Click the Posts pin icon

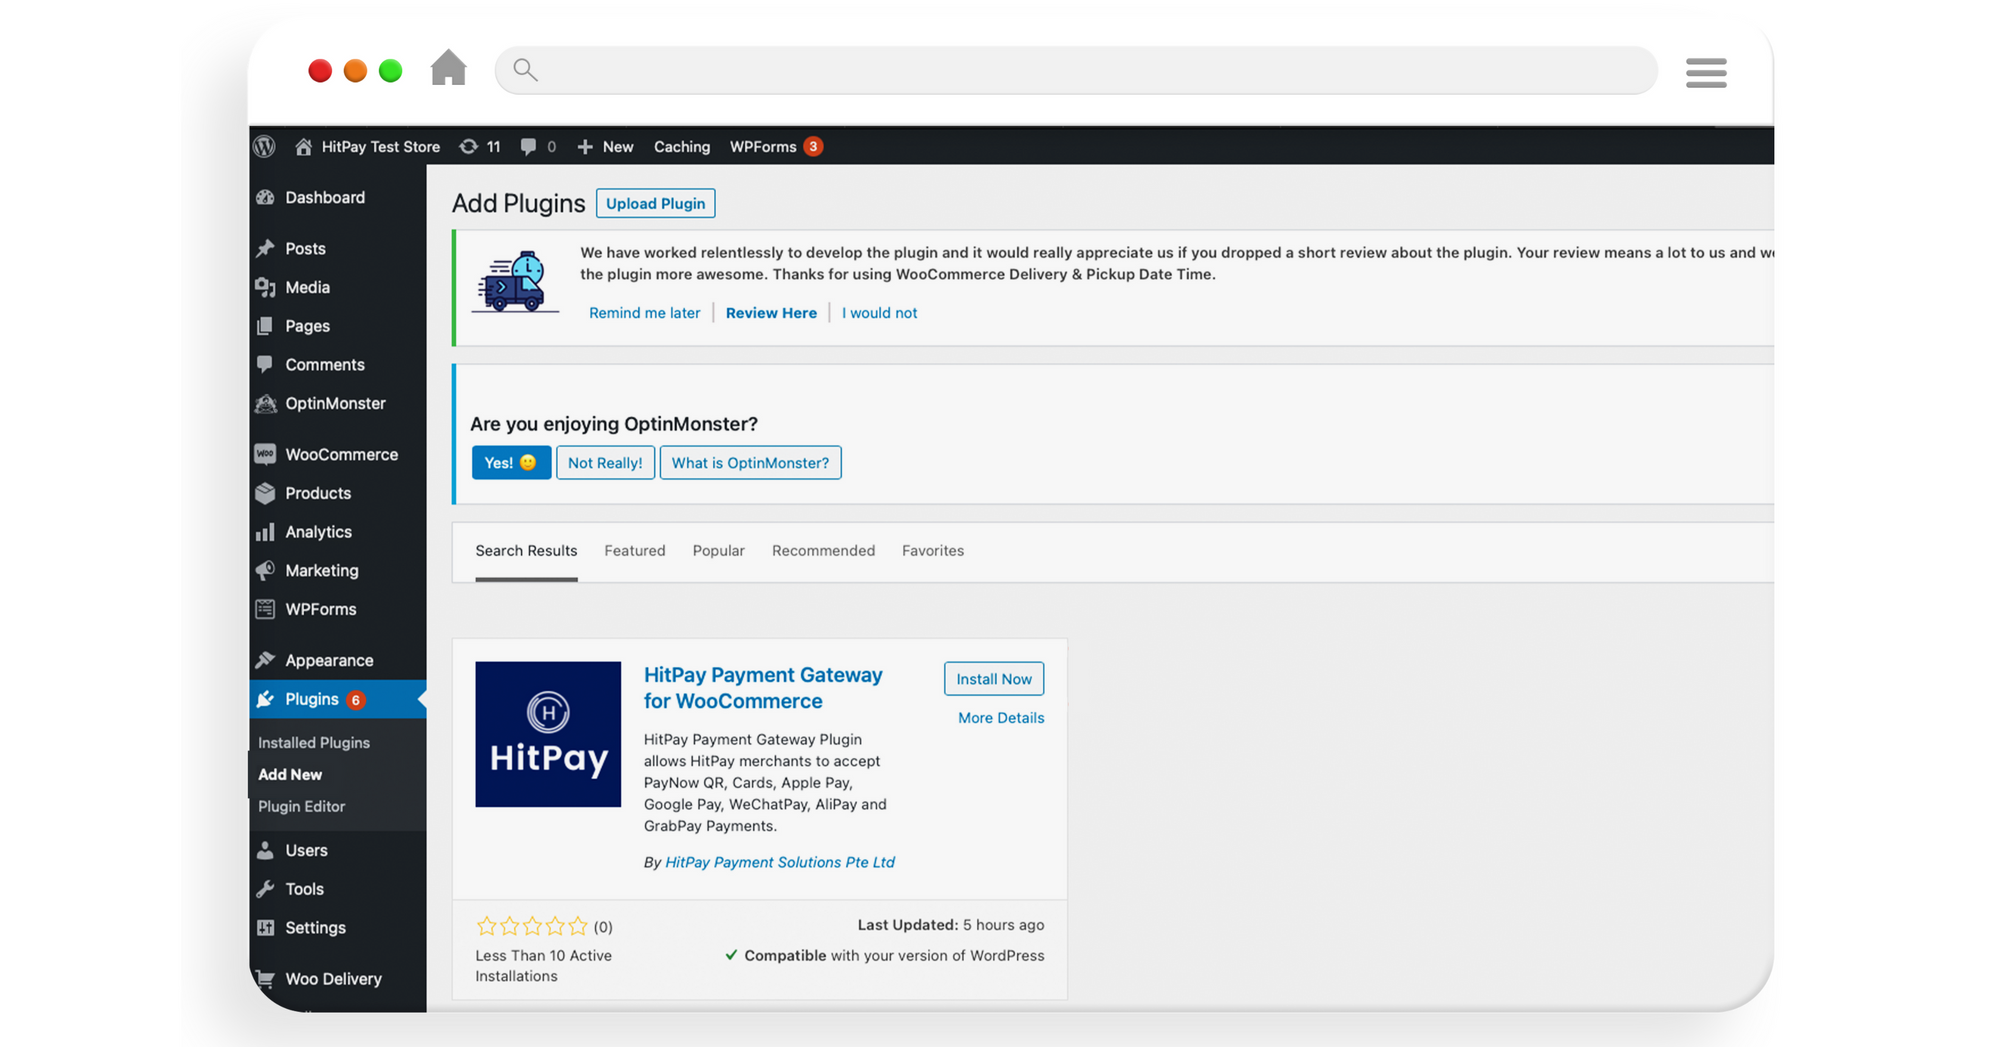pos(265,248)
